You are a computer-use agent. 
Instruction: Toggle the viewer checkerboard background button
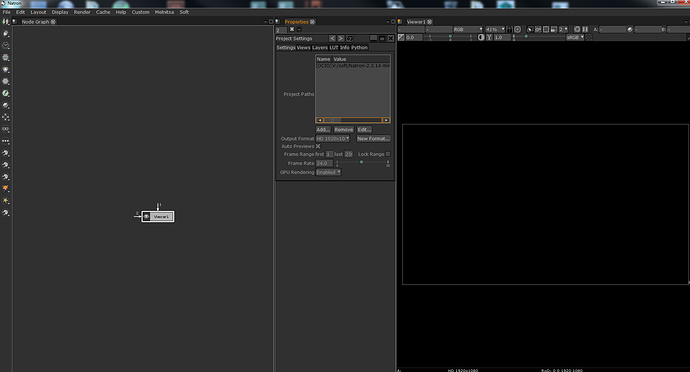click(589, 37)
